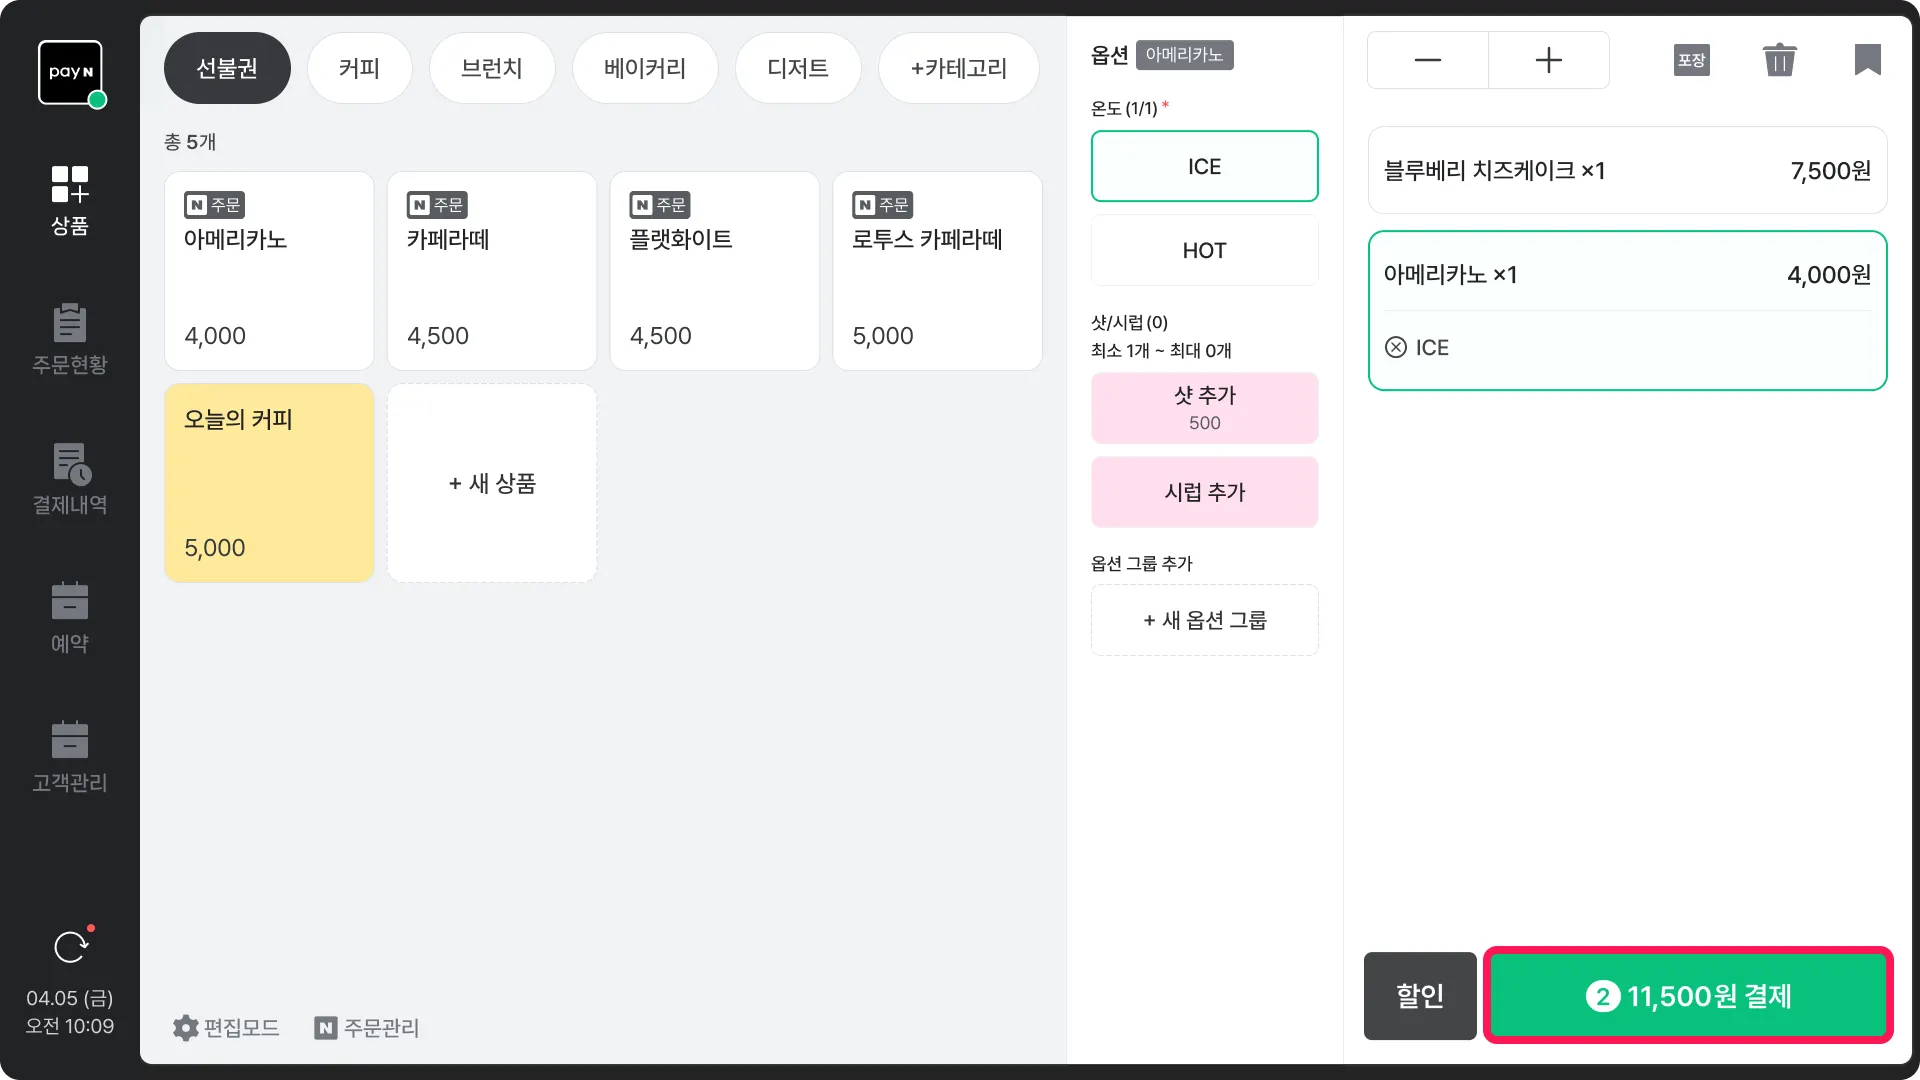Image resolution: width=1920 pixels, height=1080 pixels.
Task: Delete item with trash can icon
Action: coord(1779,60)
